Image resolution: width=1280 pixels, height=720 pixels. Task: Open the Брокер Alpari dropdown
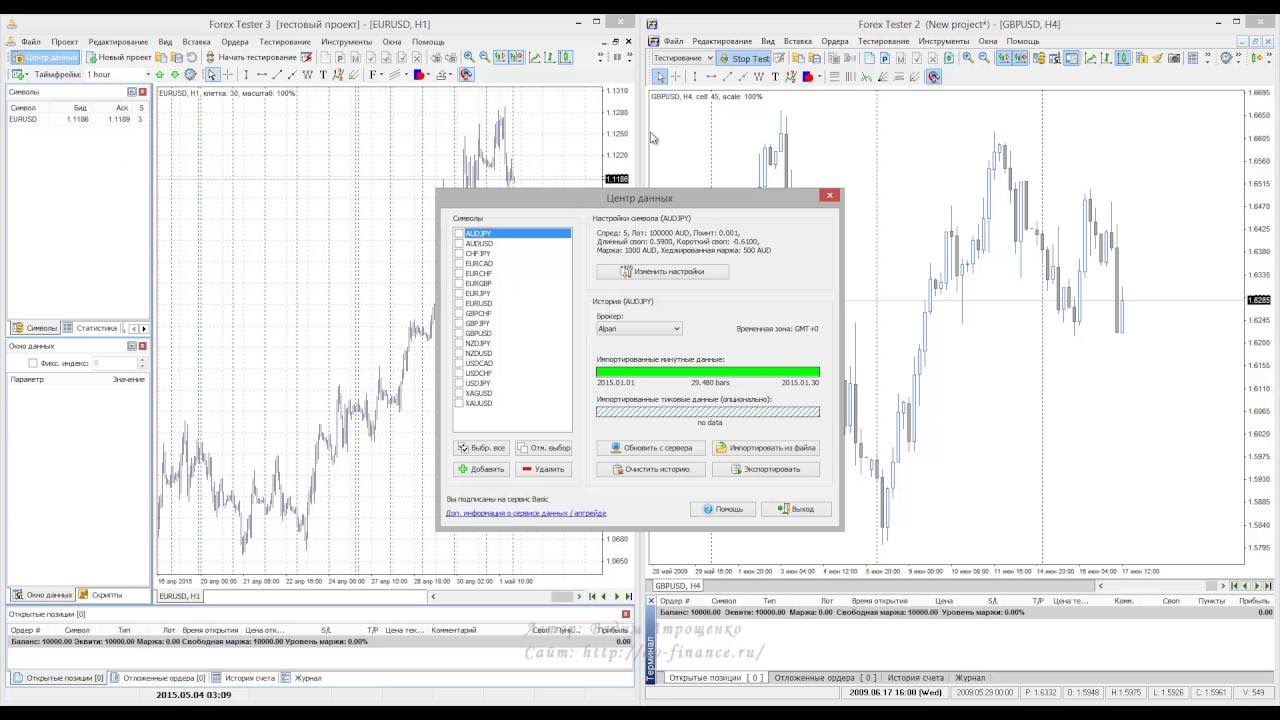[639, 328]
